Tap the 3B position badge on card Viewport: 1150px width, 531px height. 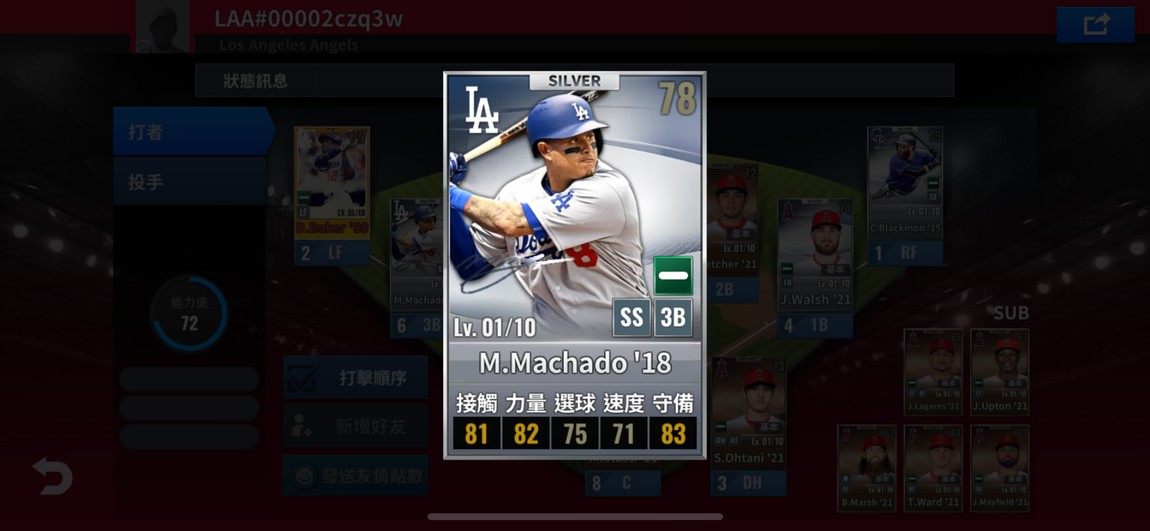coord(673,318)
